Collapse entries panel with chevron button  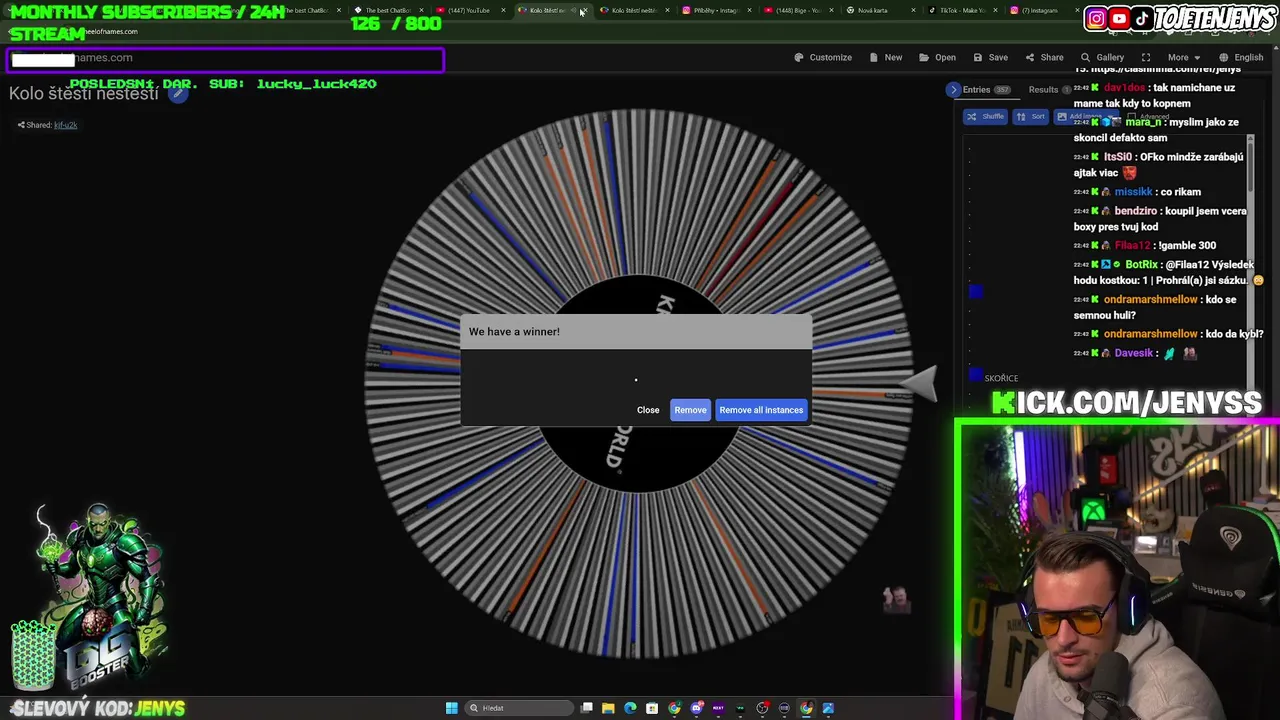coord(953,90)
